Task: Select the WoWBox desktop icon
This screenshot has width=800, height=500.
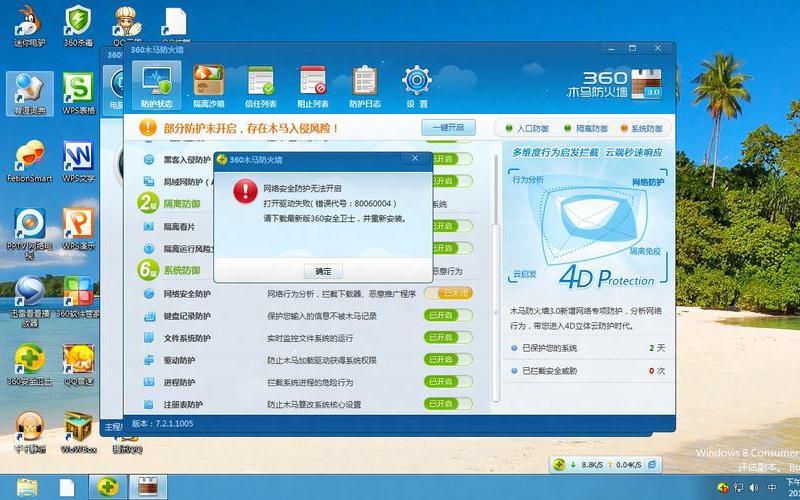Action: [x=79, y=433]
